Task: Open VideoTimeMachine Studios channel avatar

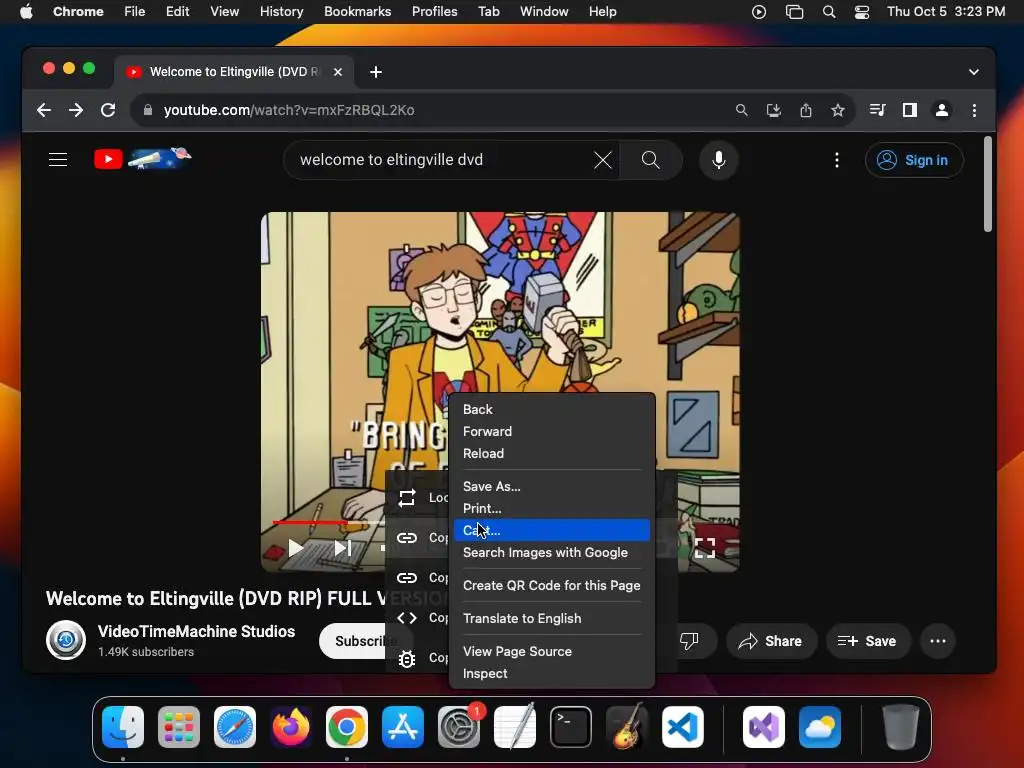Action: coord(66,640)
